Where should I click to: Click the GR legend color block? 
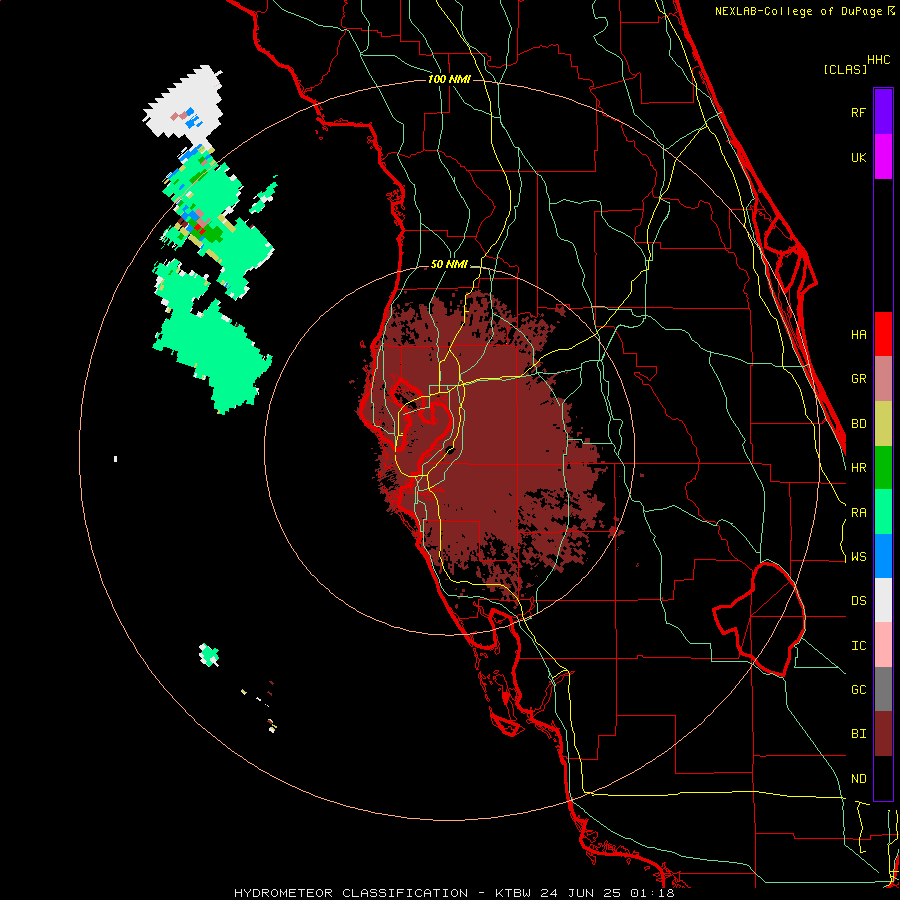883,379
